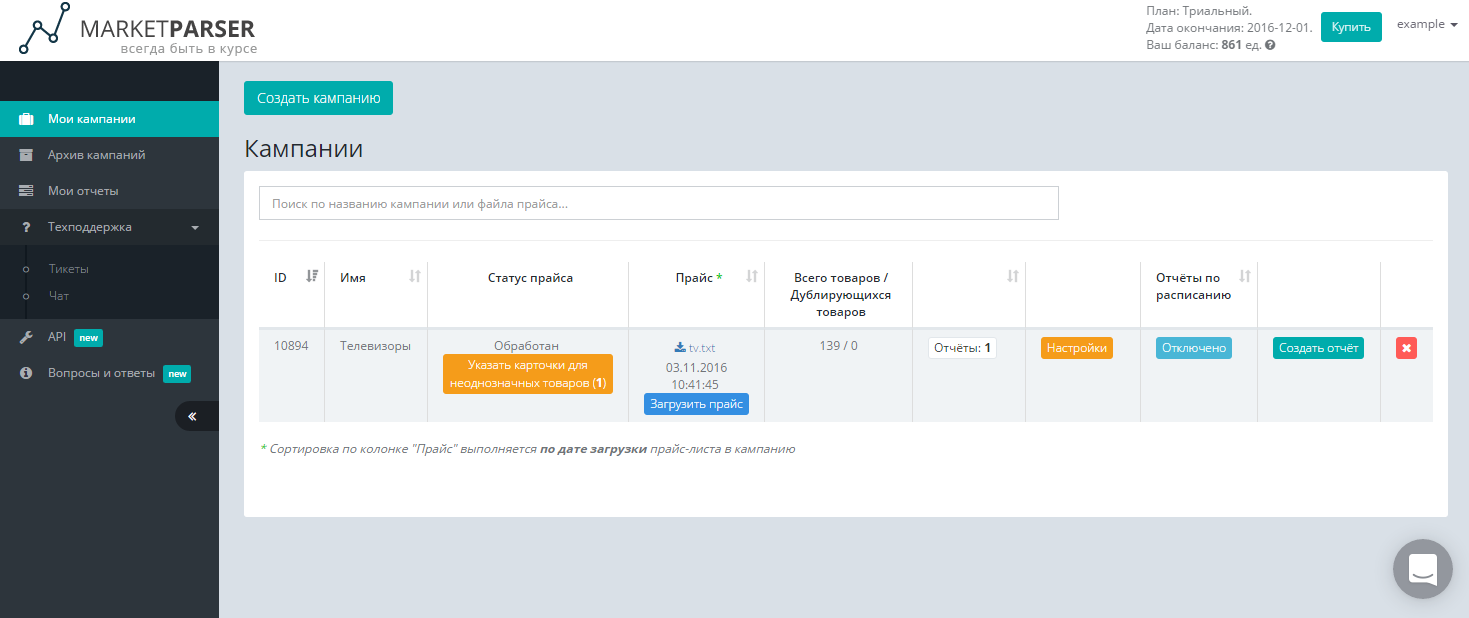
Task: Sort campaigns by ID column
Action: click(x=292, y=277)
